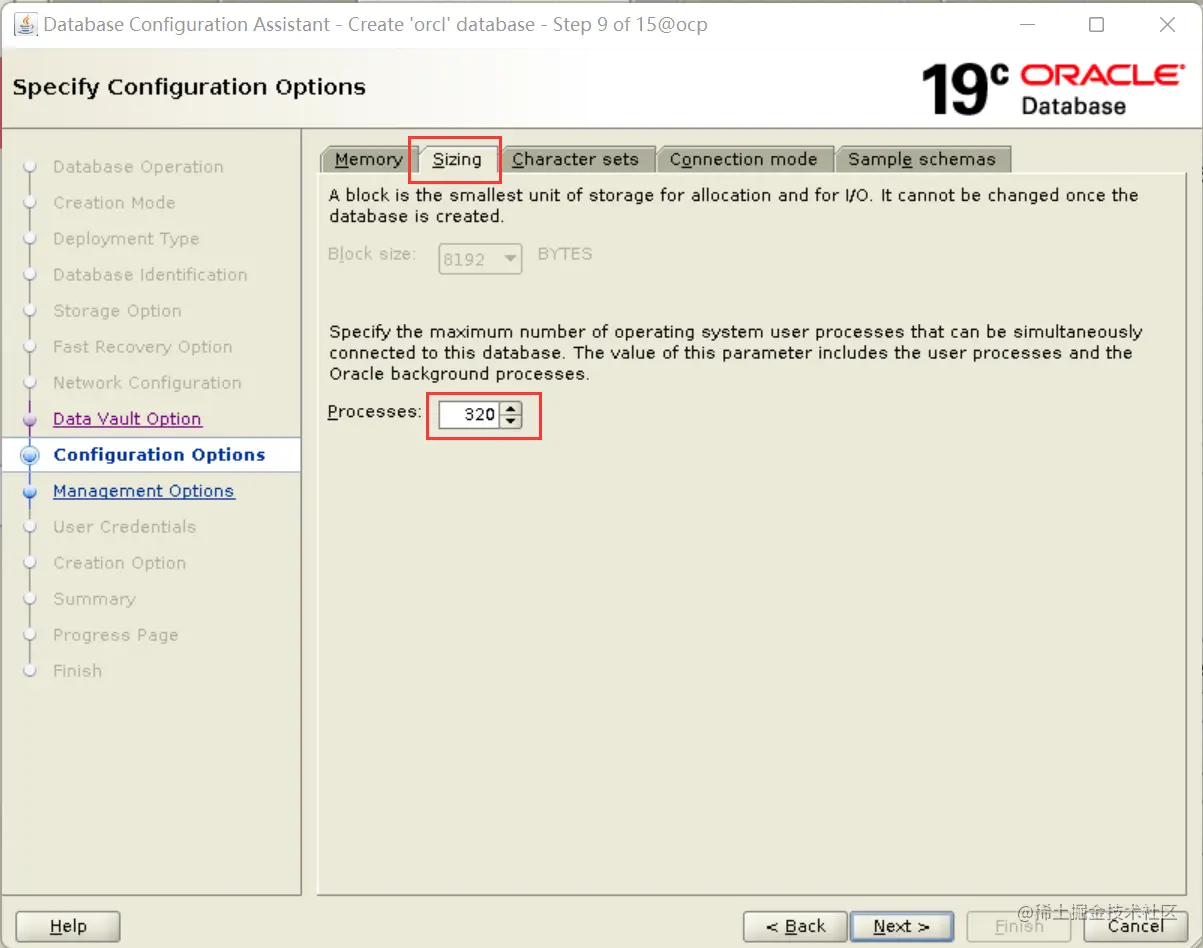Click the Fast Recovery Option step label

click(x=143, y=347)
